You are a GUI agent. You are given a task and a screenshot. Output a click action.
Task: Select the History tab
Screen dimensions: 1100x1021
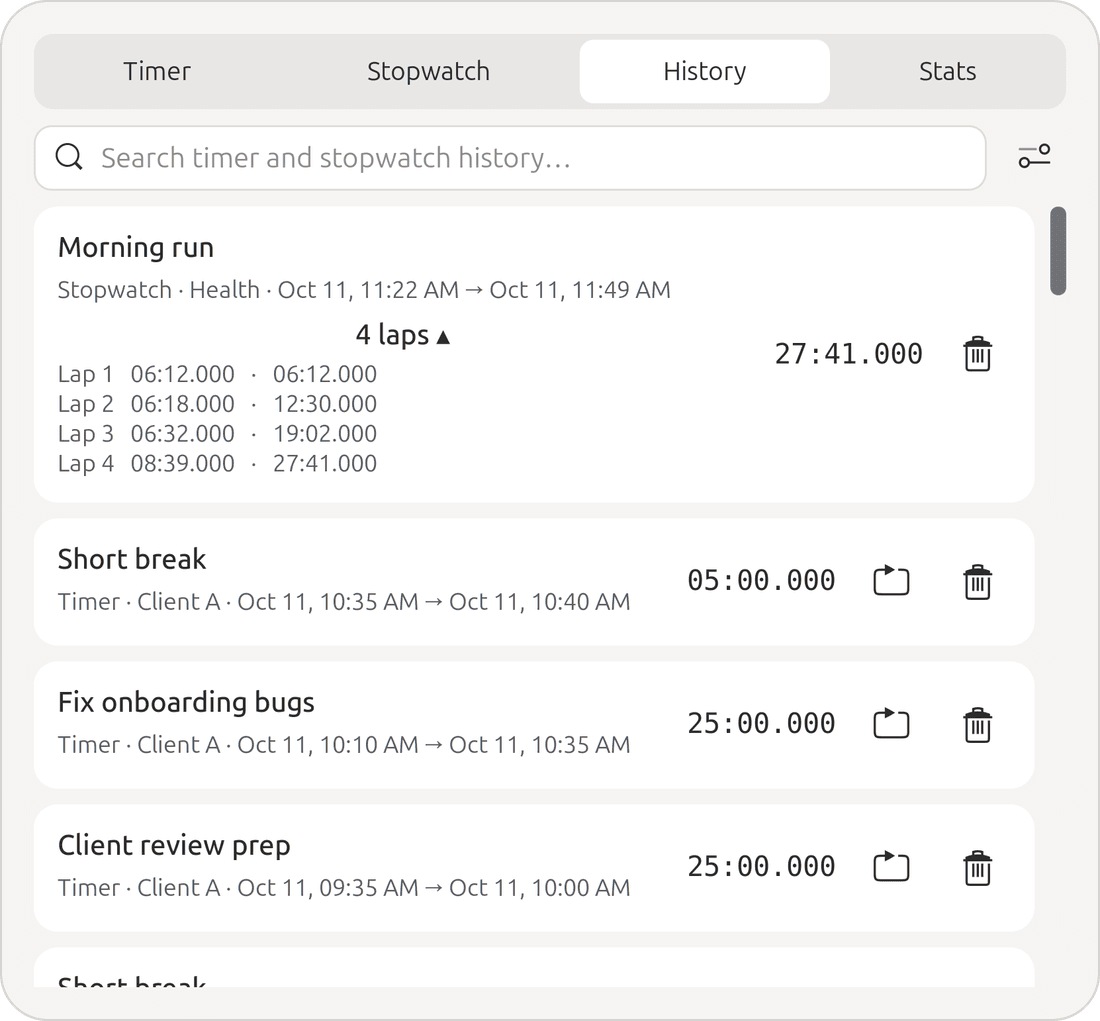(x=704, y=72)
